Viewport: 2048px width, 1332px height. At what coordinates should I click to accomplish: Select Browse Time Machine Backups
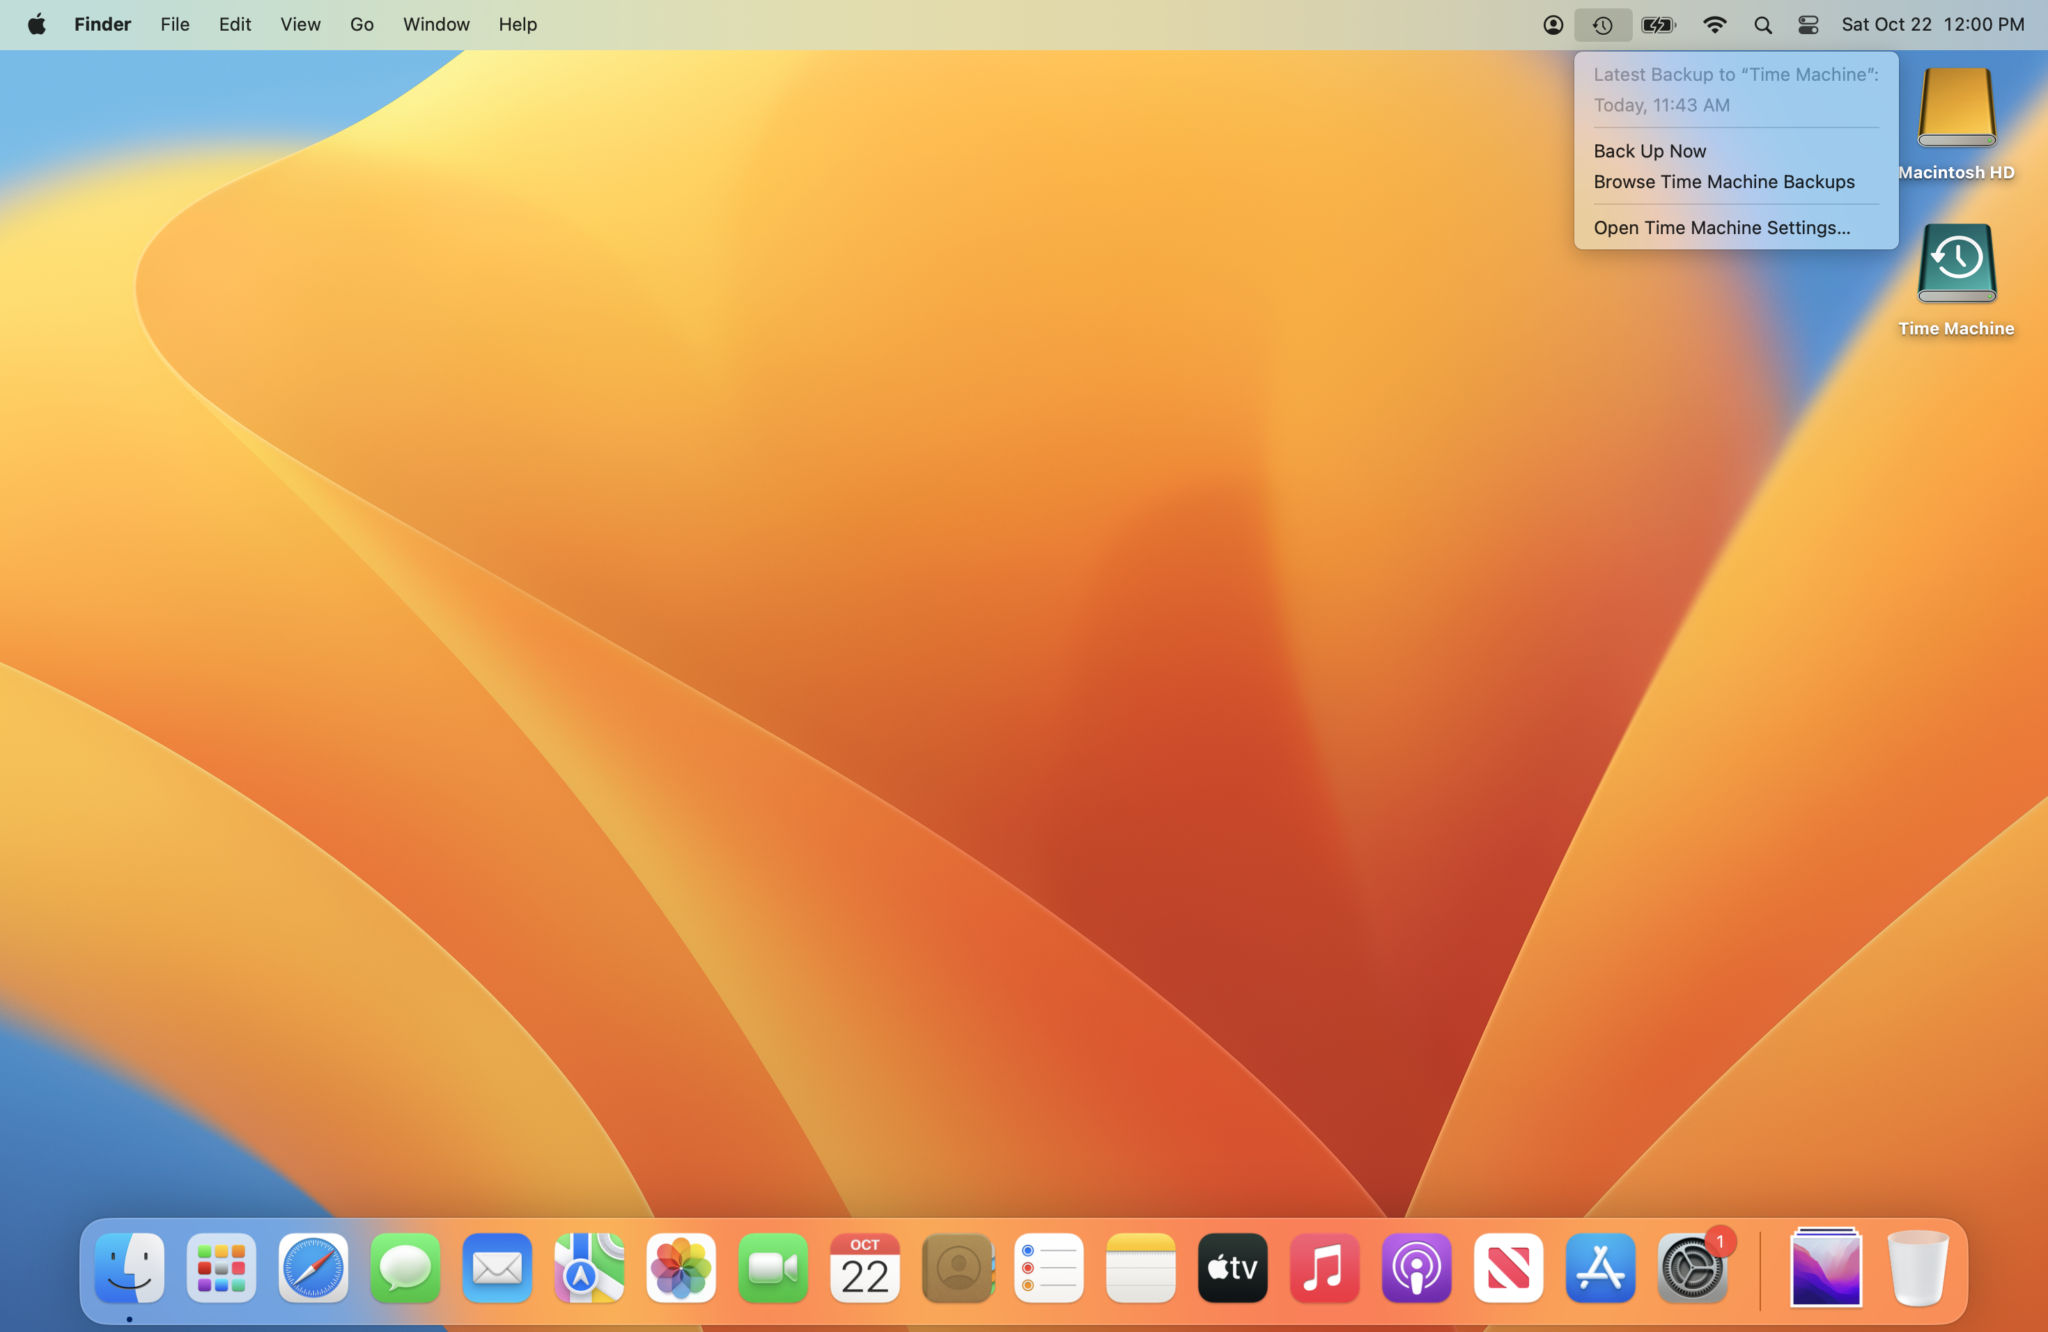[x=1724, y=182]
